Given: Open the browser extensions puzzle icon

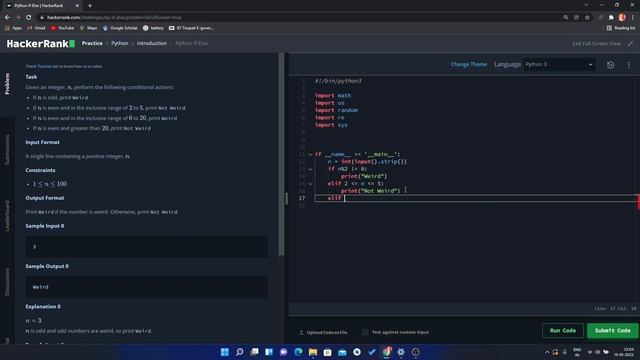Looking at the screenshot, I should [x=611, y=18].
